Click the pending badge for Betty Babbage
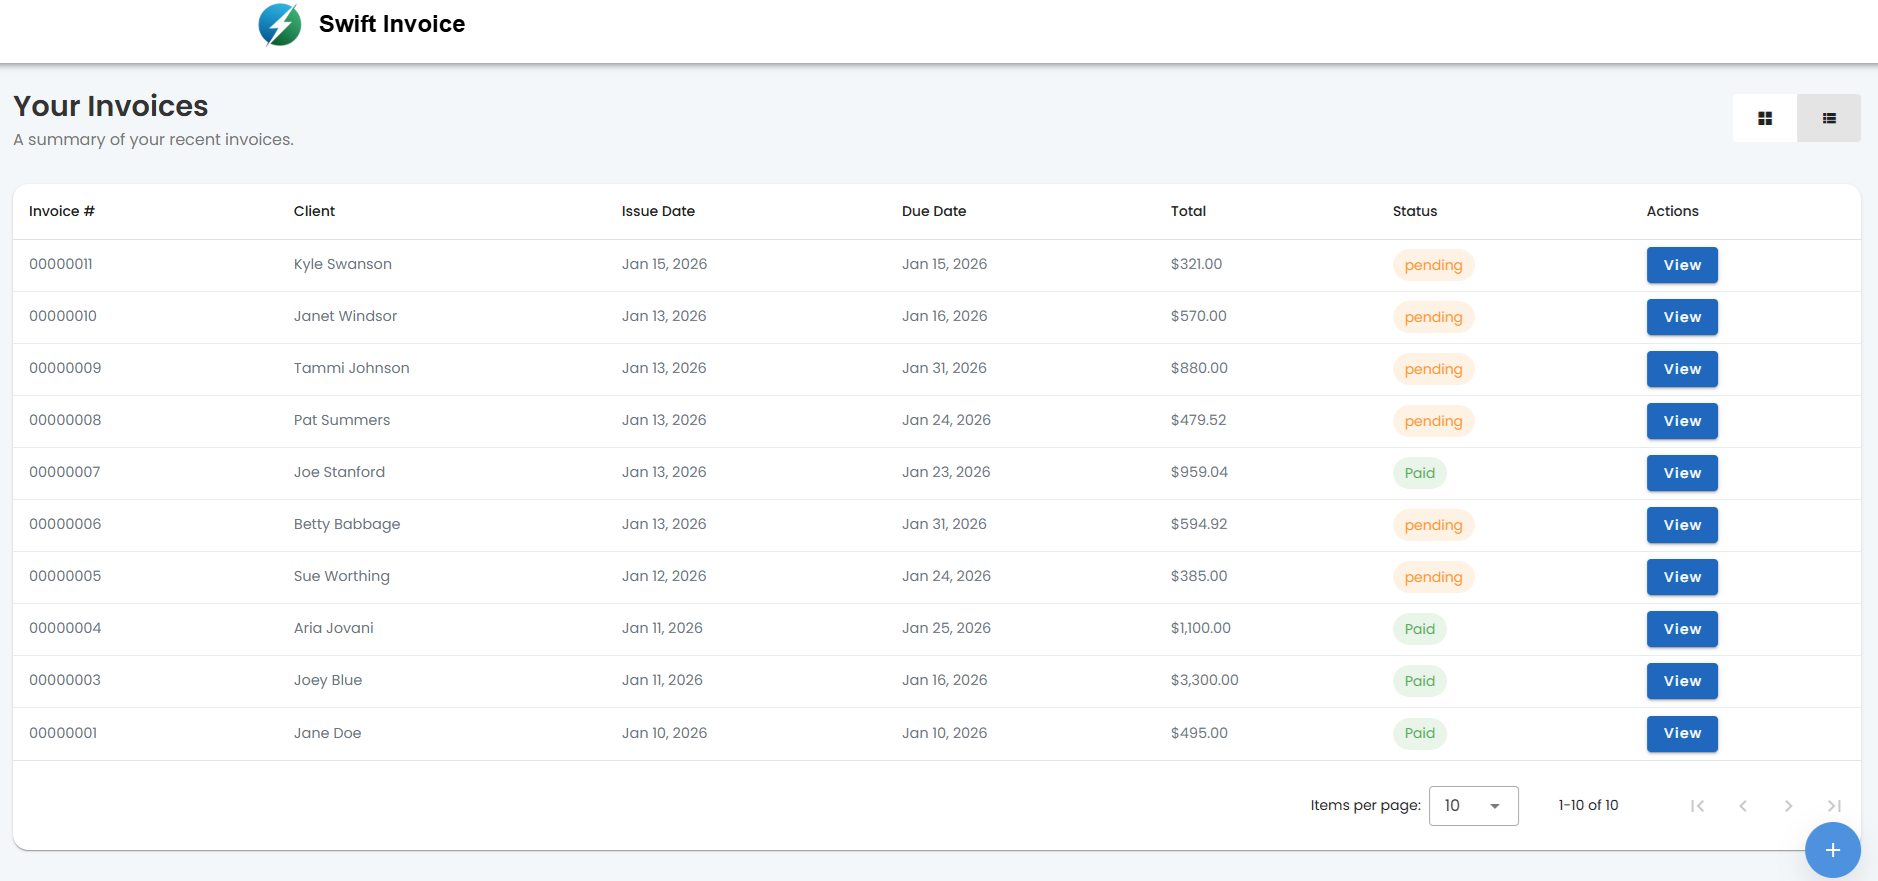Screen dimensions: 1878x881 (x=1433, y=525)
